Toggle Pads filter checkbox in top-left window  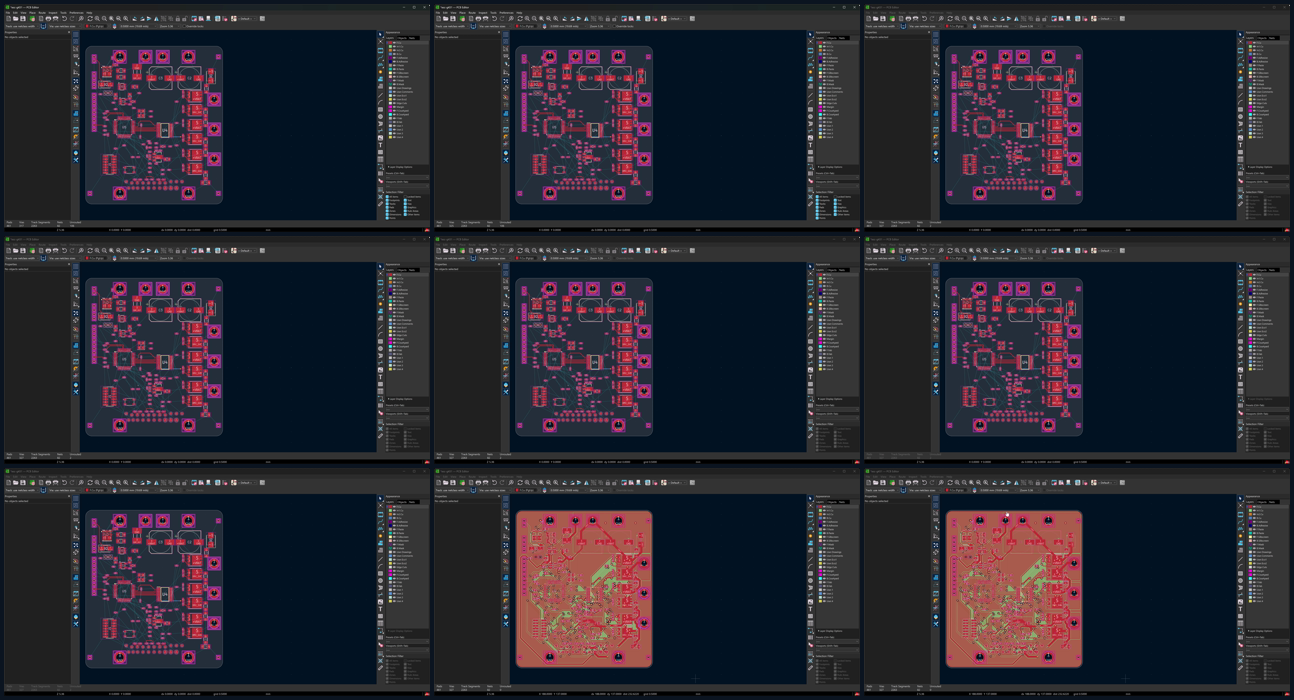[387, 208]
